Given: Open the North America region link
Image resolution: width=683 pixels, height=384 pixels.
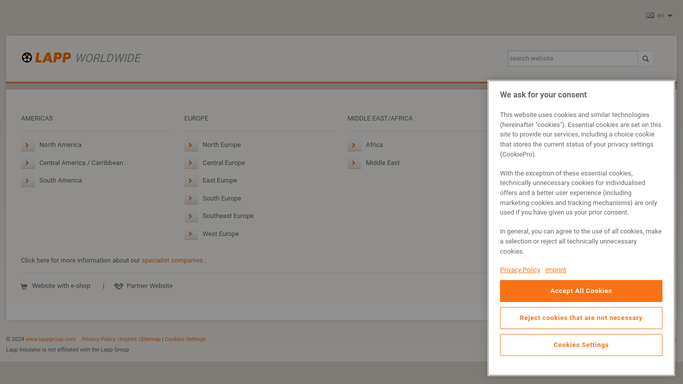Looking at the screenshot, I should coord(60,145).
